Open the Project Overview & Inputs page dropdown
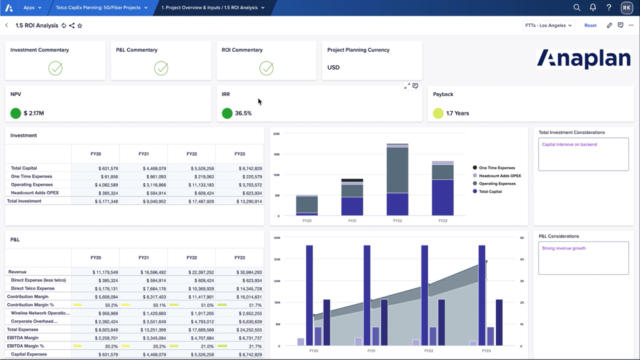Screen dimensions: 640x360 coord(213,8)
